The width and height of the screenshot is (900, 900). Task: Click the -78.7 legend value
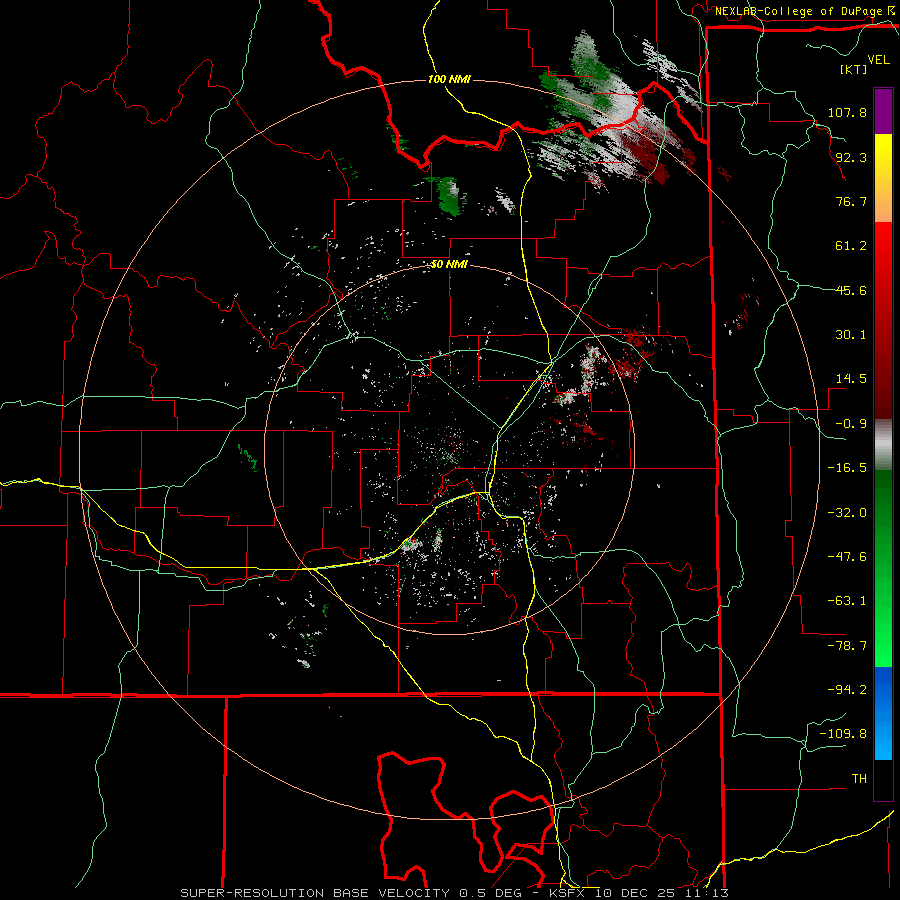(847, 646)
